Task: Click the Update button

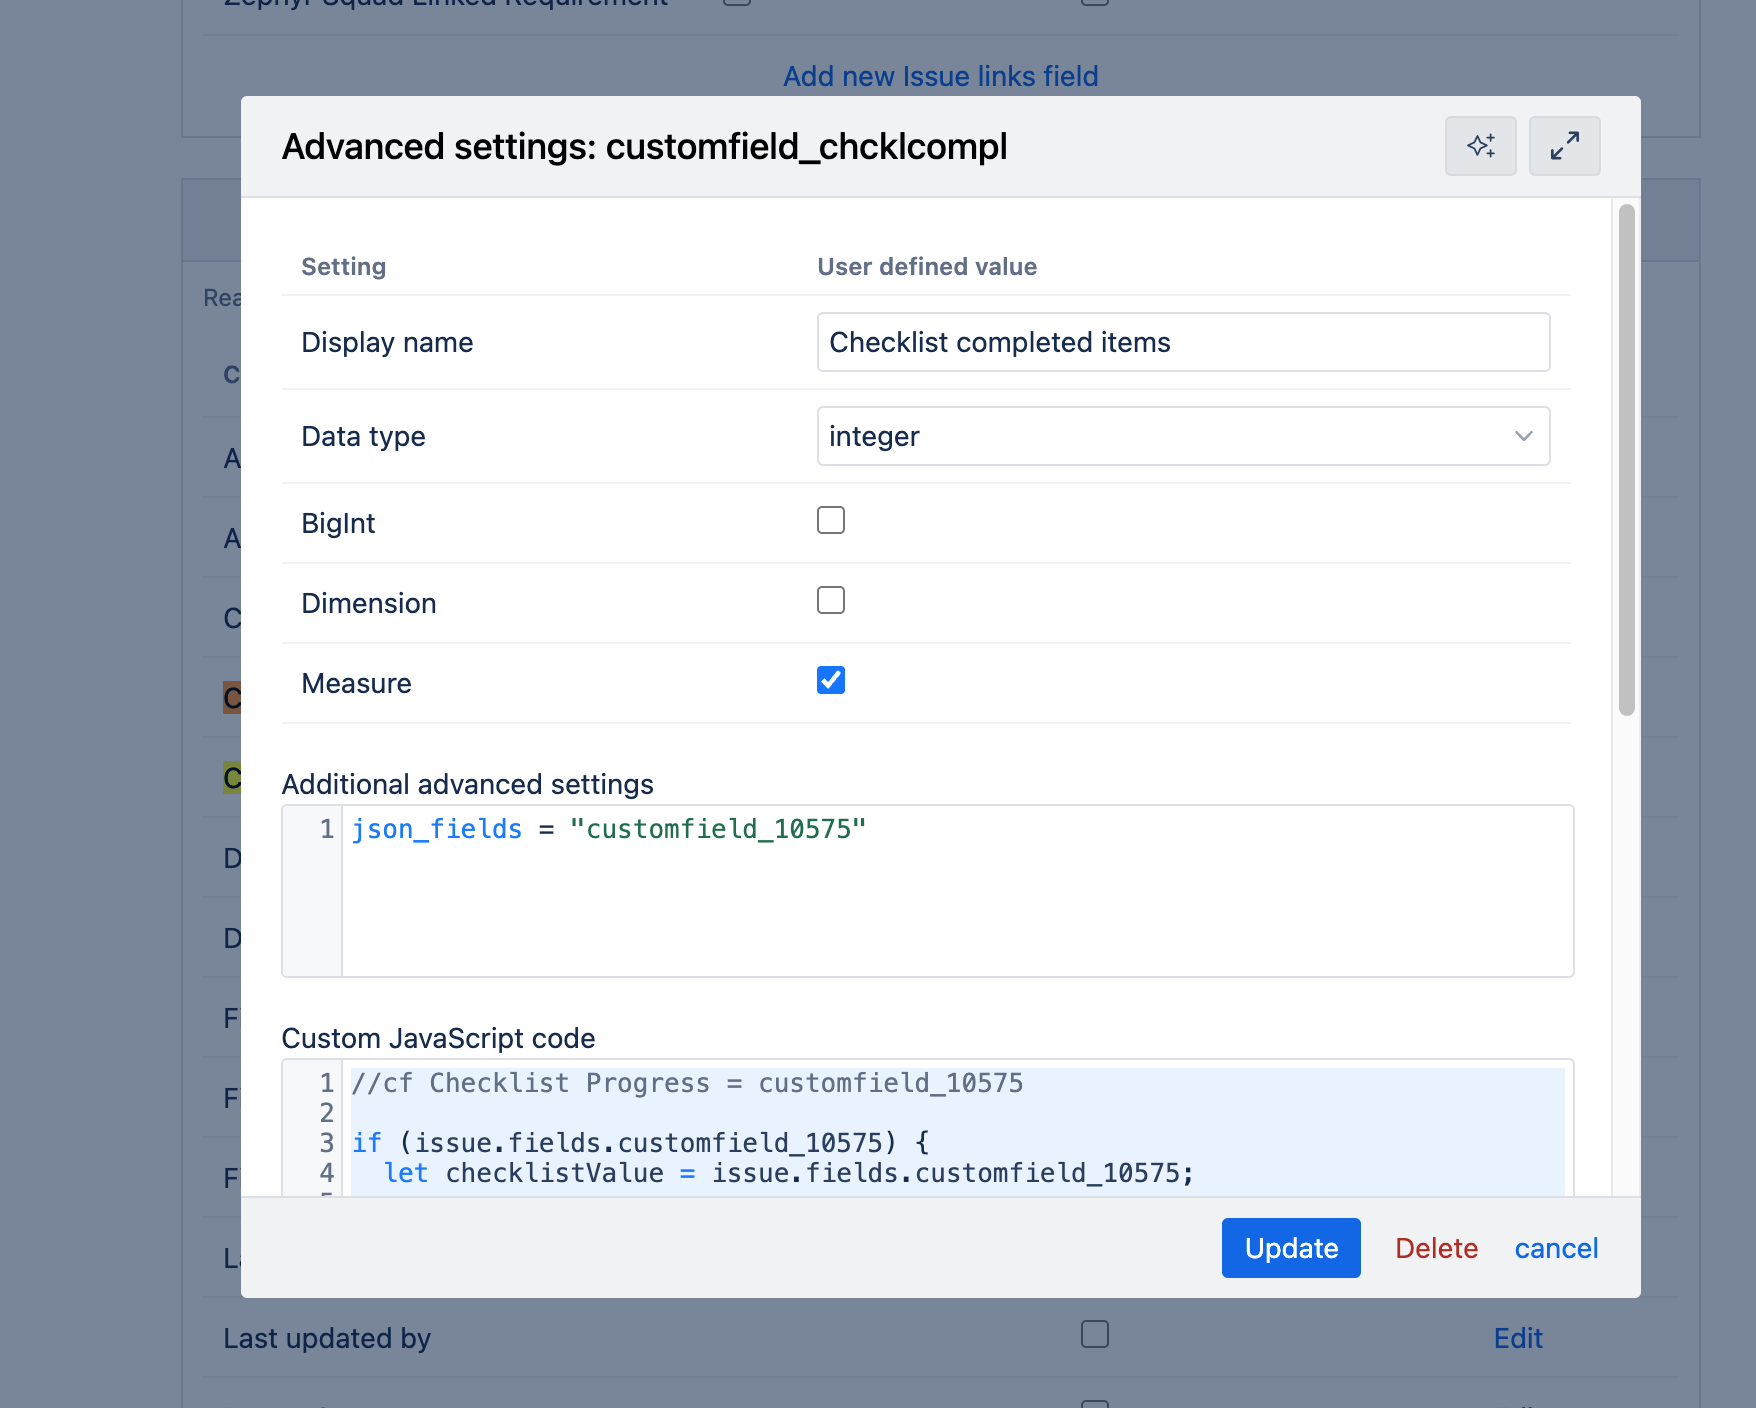Action: click(1291, 1248)
